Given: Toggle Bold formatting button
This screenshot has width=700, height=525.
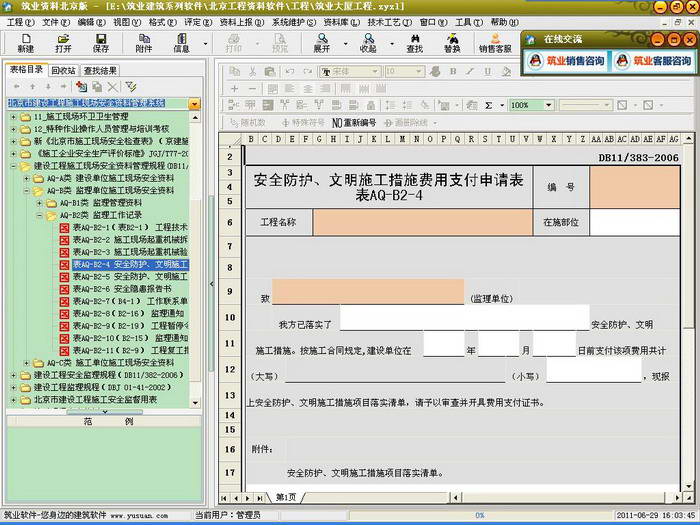Looking at the screenshot, I should tap(453, 71).
